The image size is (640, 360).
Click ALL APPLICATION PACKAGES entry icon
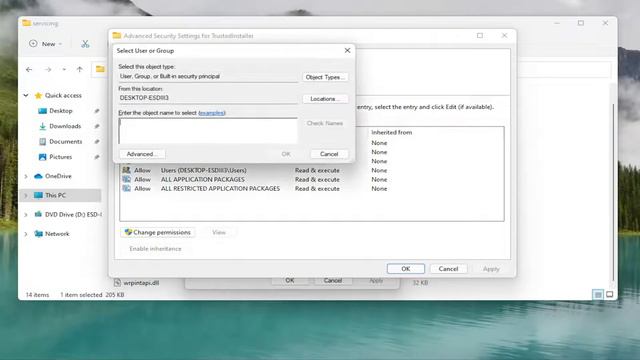click(127, 179)
